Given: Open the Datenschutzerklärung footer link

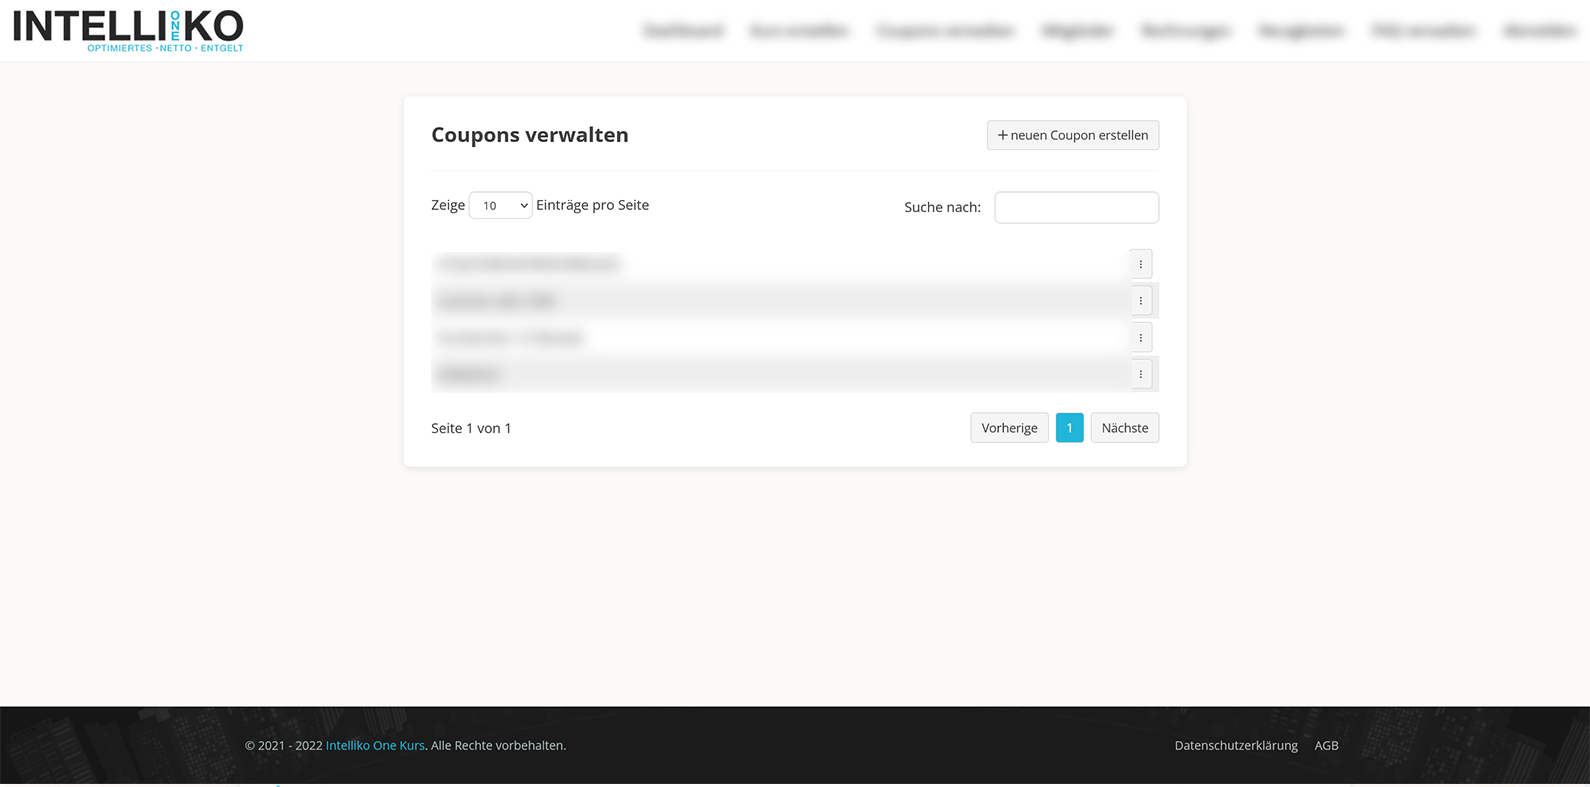Looking at the screenshot, I should pos(1236,745).
